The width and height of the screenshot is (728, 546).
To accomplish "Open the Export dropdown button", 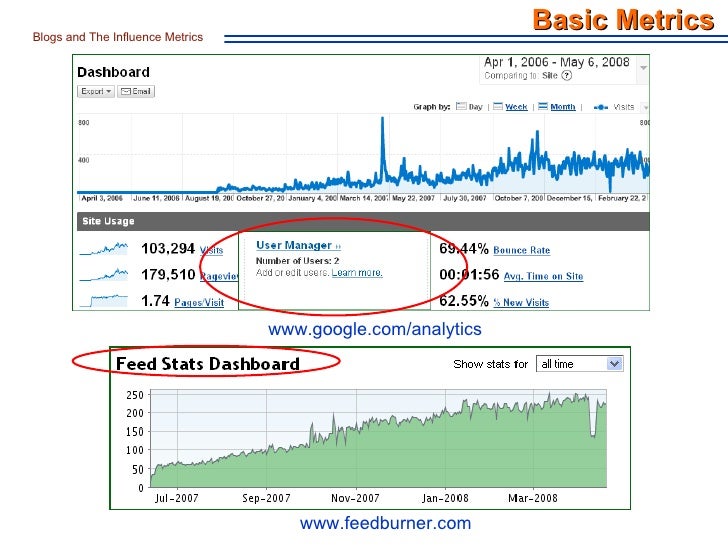I will pyautogui.click(x=96, y=91).
